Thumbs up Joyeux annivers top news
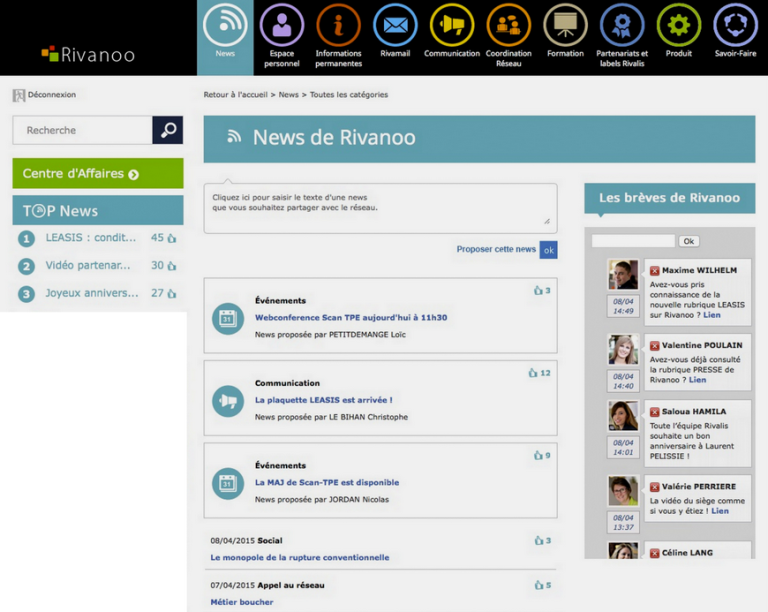 click(171, 294)
